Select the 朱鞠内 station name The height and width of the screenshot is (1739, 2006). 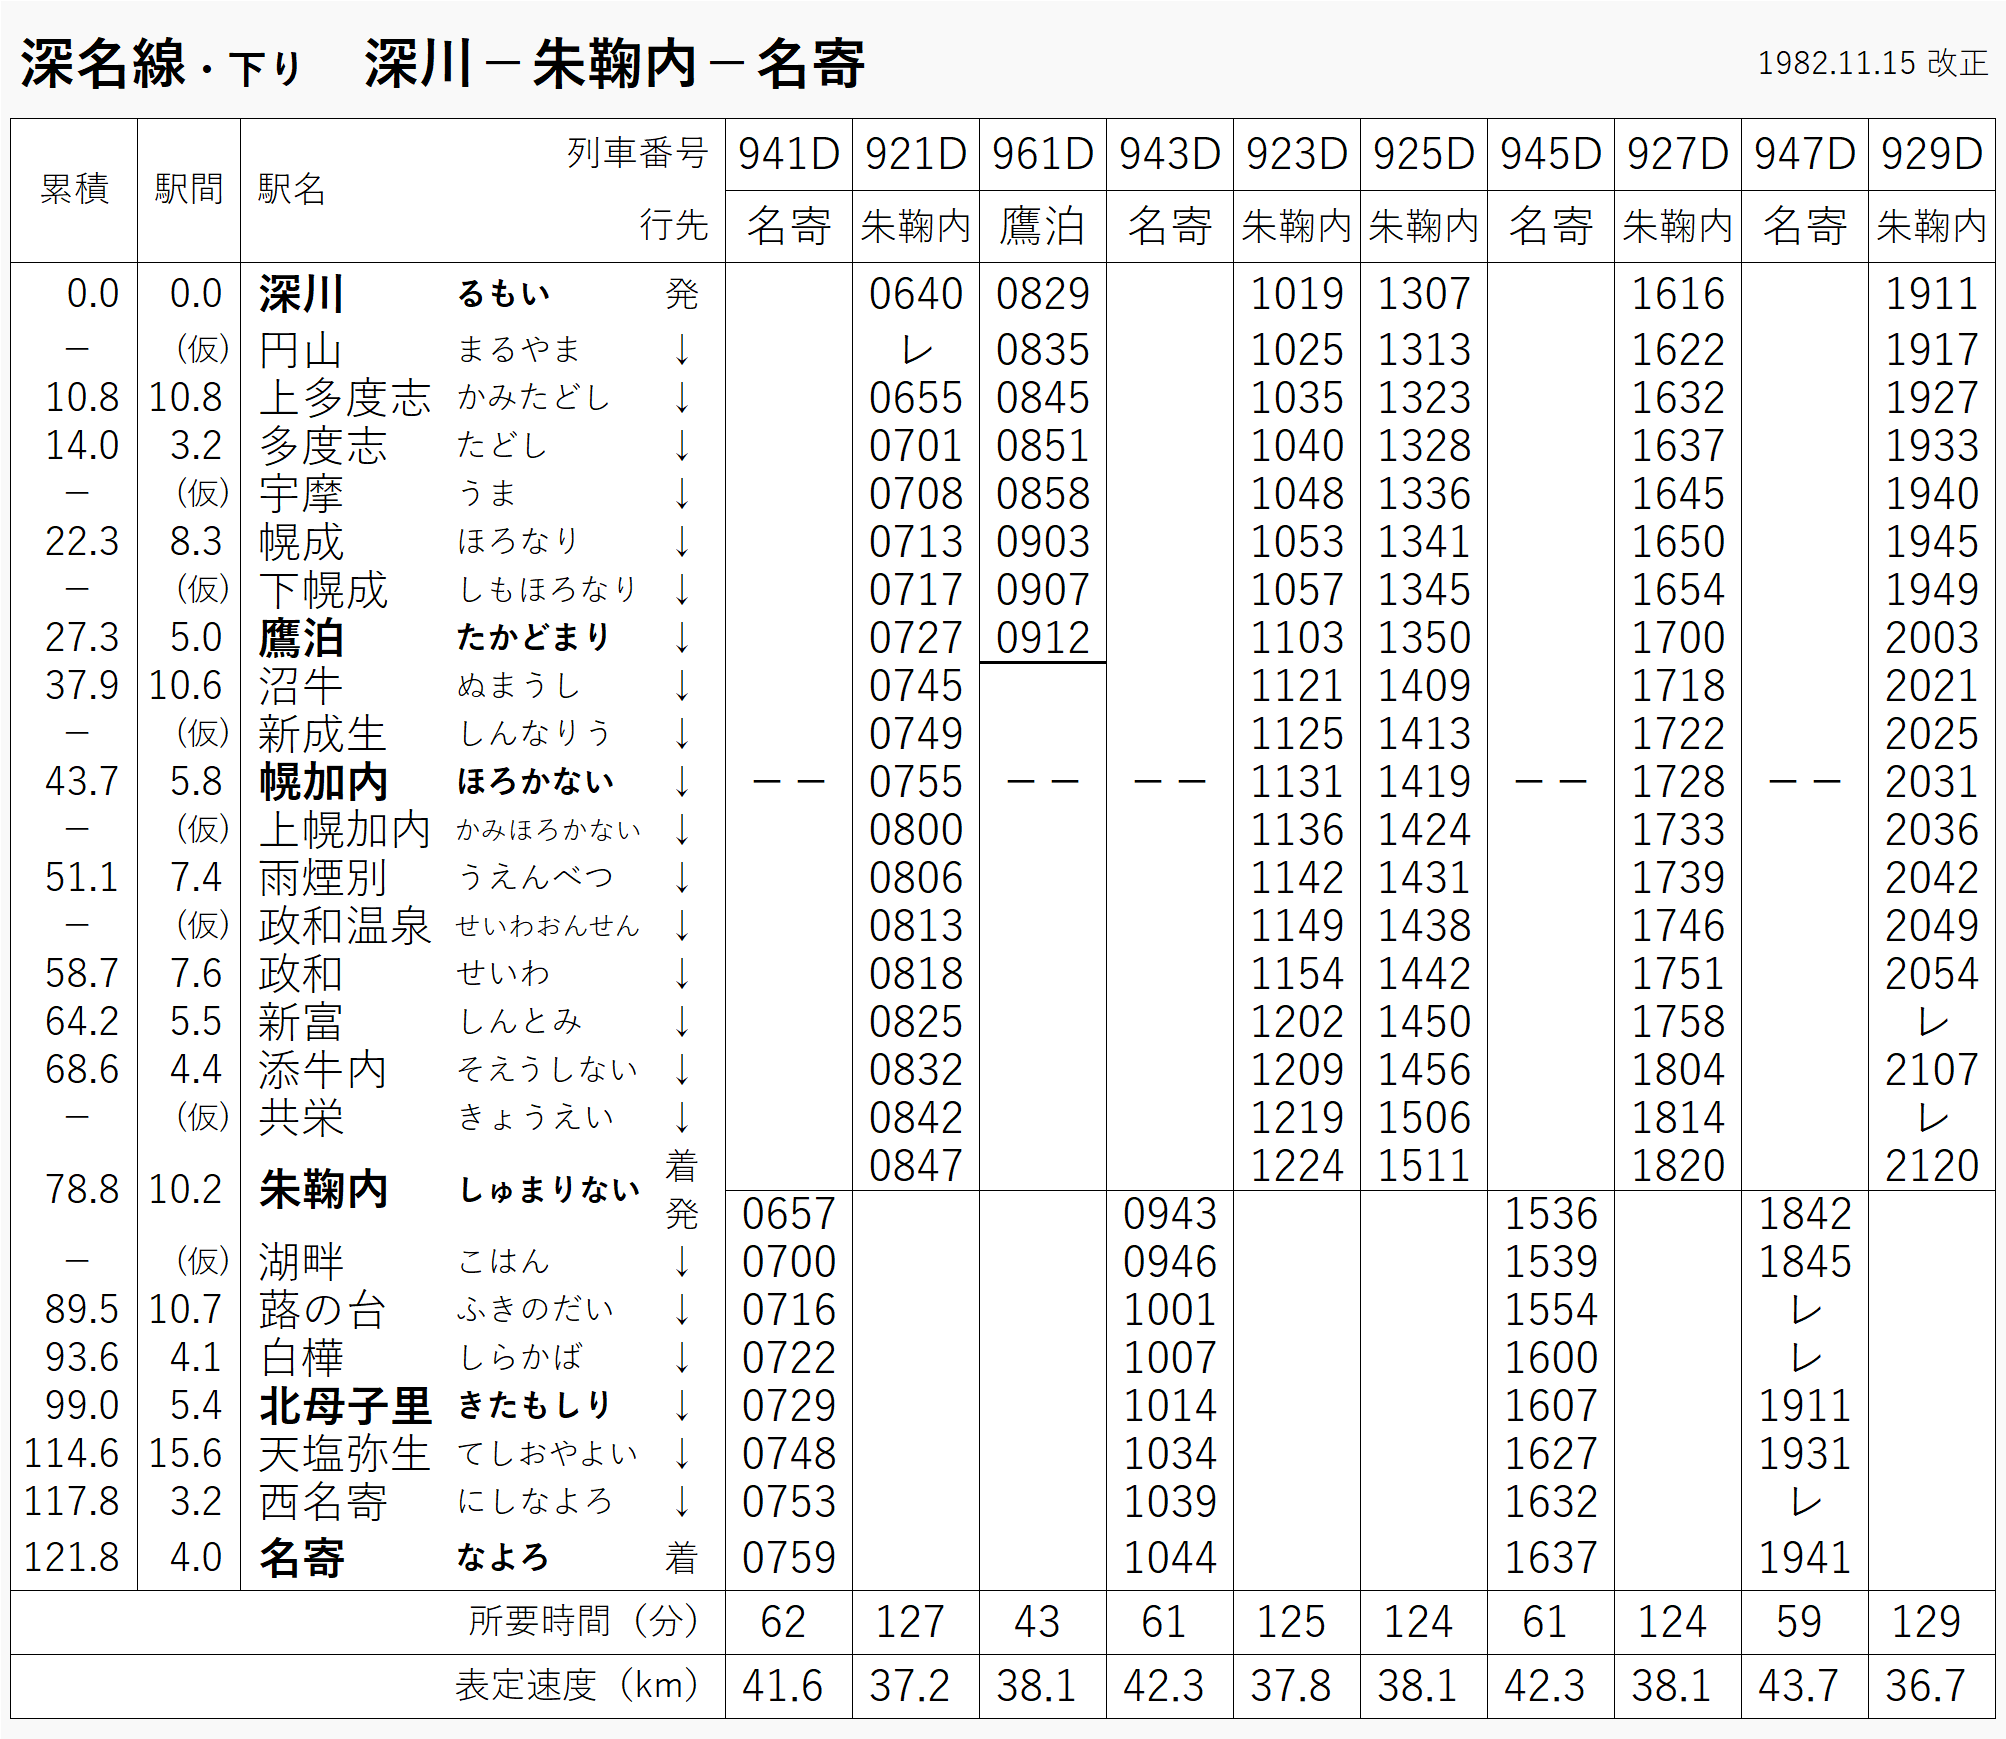322,1190
